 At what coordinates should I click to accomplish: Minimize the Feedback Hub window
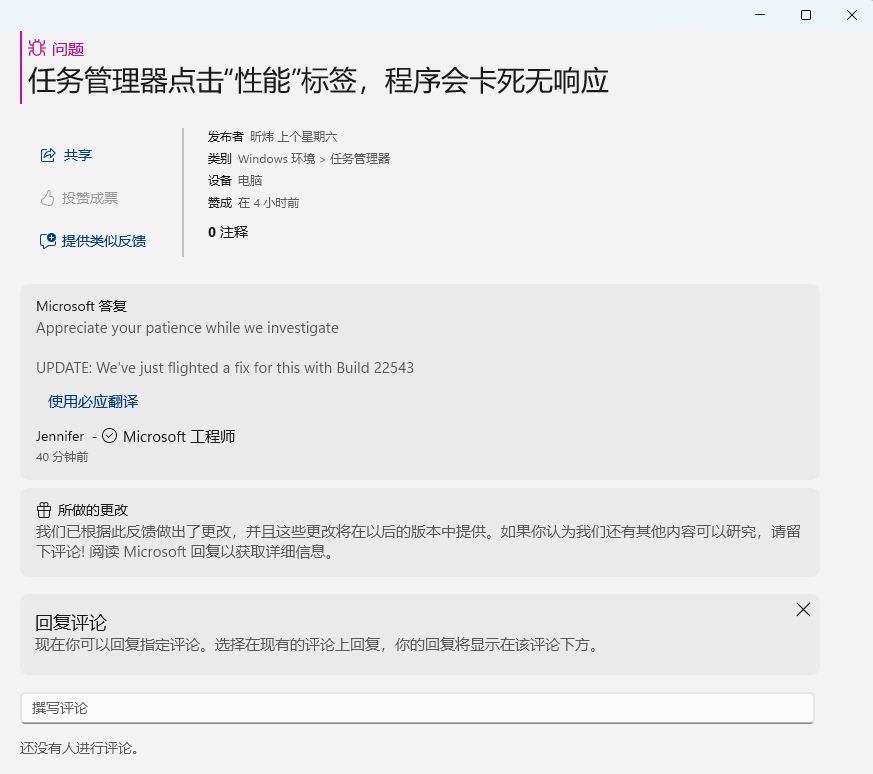pos(760,15)
